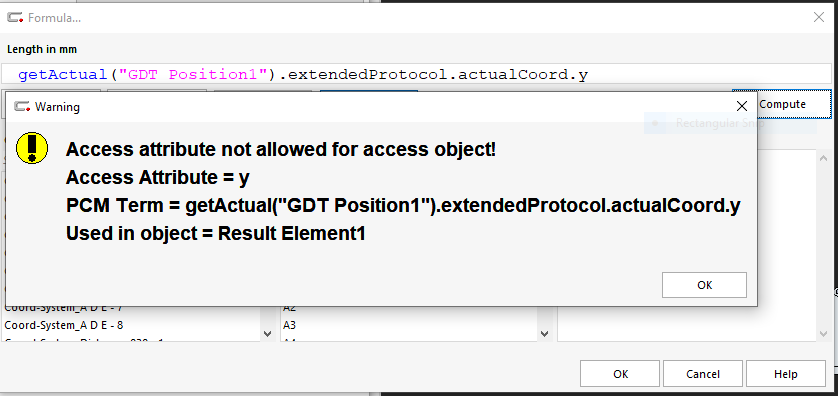Viewport: 838px width, 396px height.
Task: Close the Formula window with its X
Action: tap(819, 18)
